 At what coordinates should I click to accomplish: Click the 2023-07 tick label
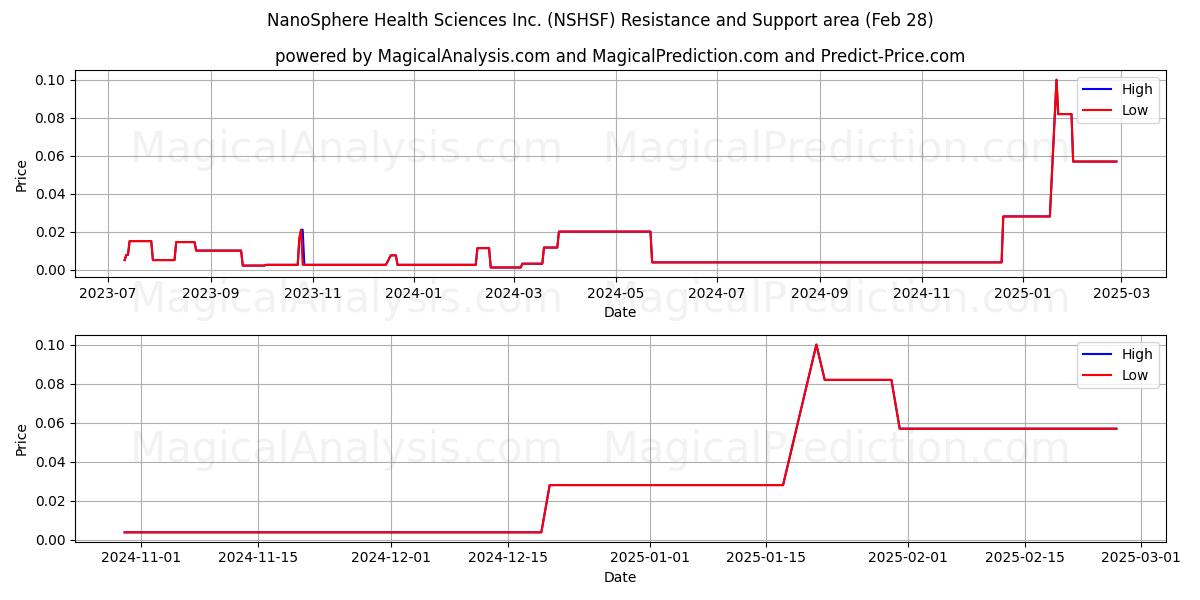coord(107,293)
